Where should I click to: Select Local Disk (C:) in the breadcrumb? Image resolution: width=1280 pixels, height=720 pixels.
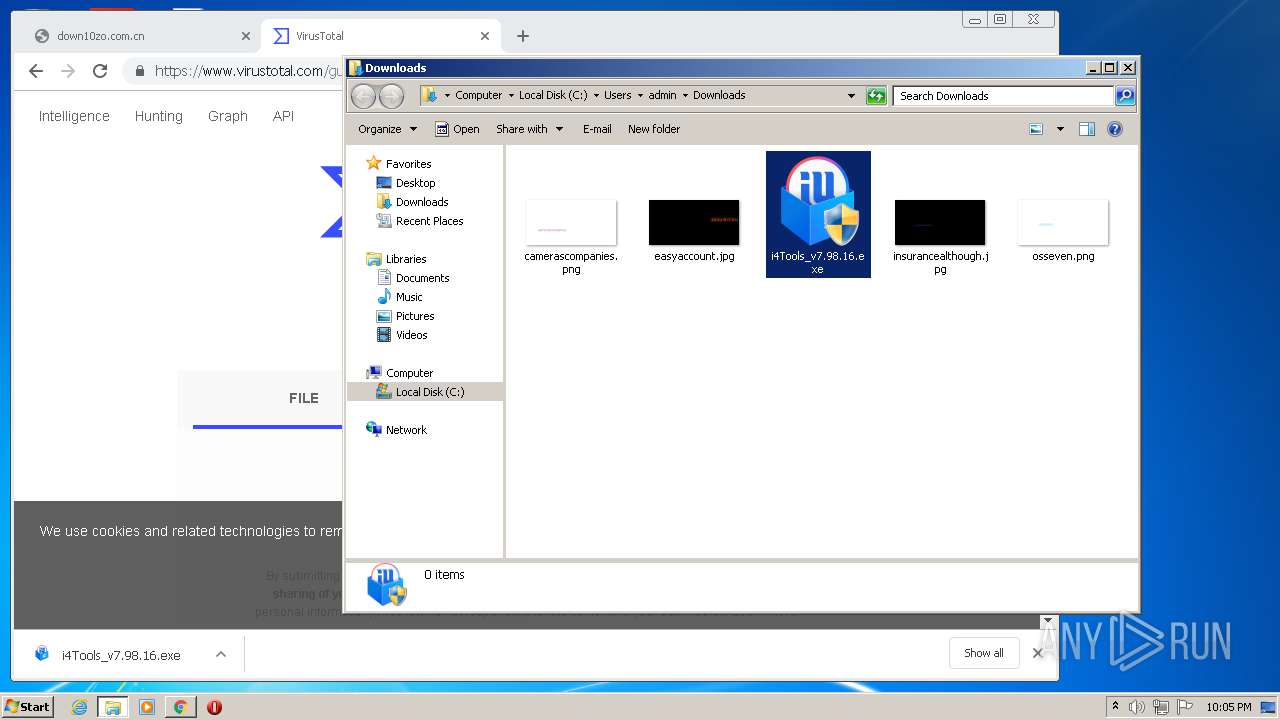pos(553,96)
